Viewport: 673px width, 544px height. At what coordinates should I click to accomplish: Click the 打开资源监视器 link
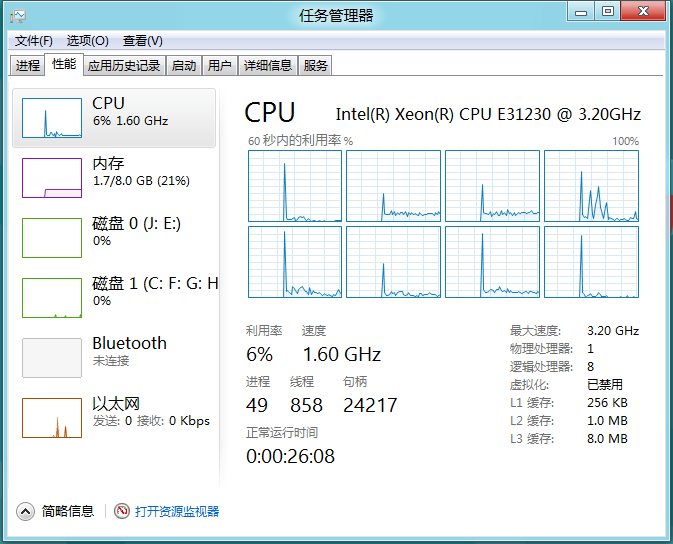(177, 511)
